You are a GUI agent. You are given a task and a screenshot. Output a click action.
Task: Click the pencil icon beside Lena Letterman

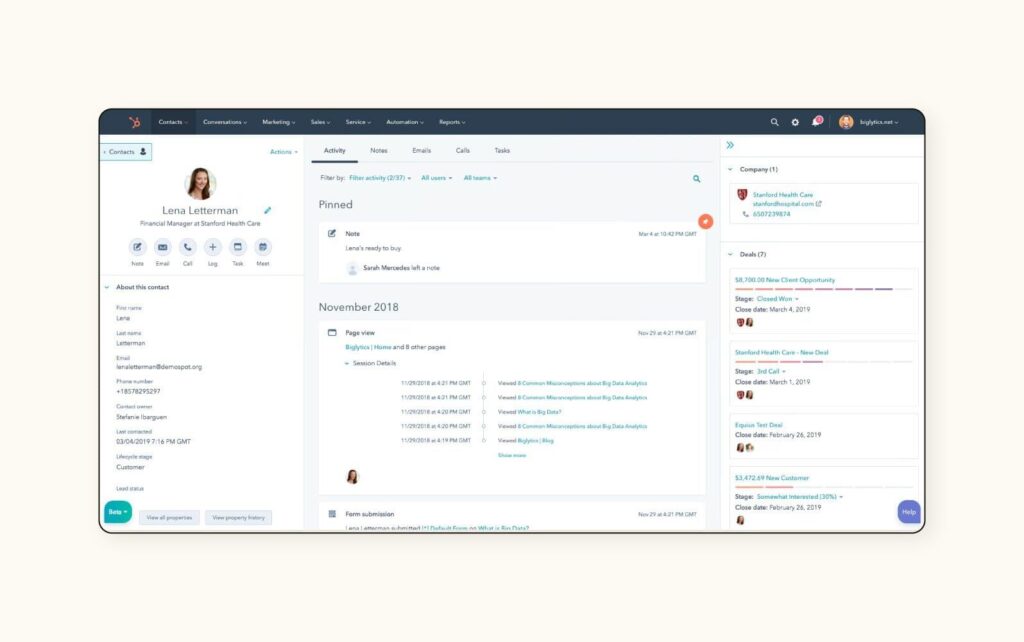[267, 211]
